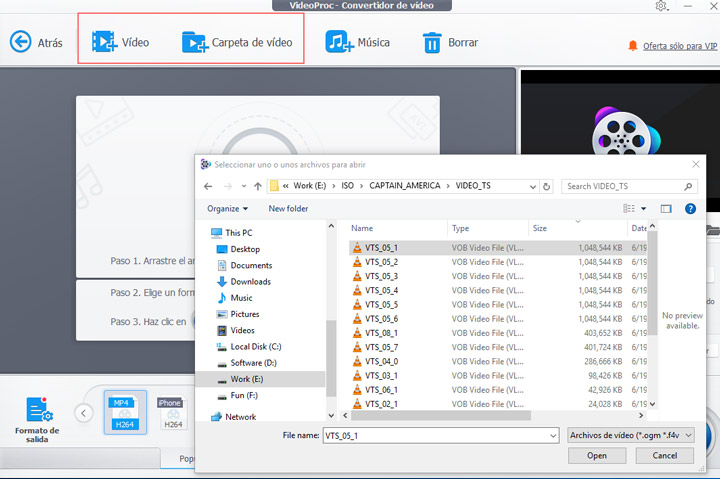Toggle the preview pane icon
The height and width of the screenshot is (479, 720).
point(666,209)
